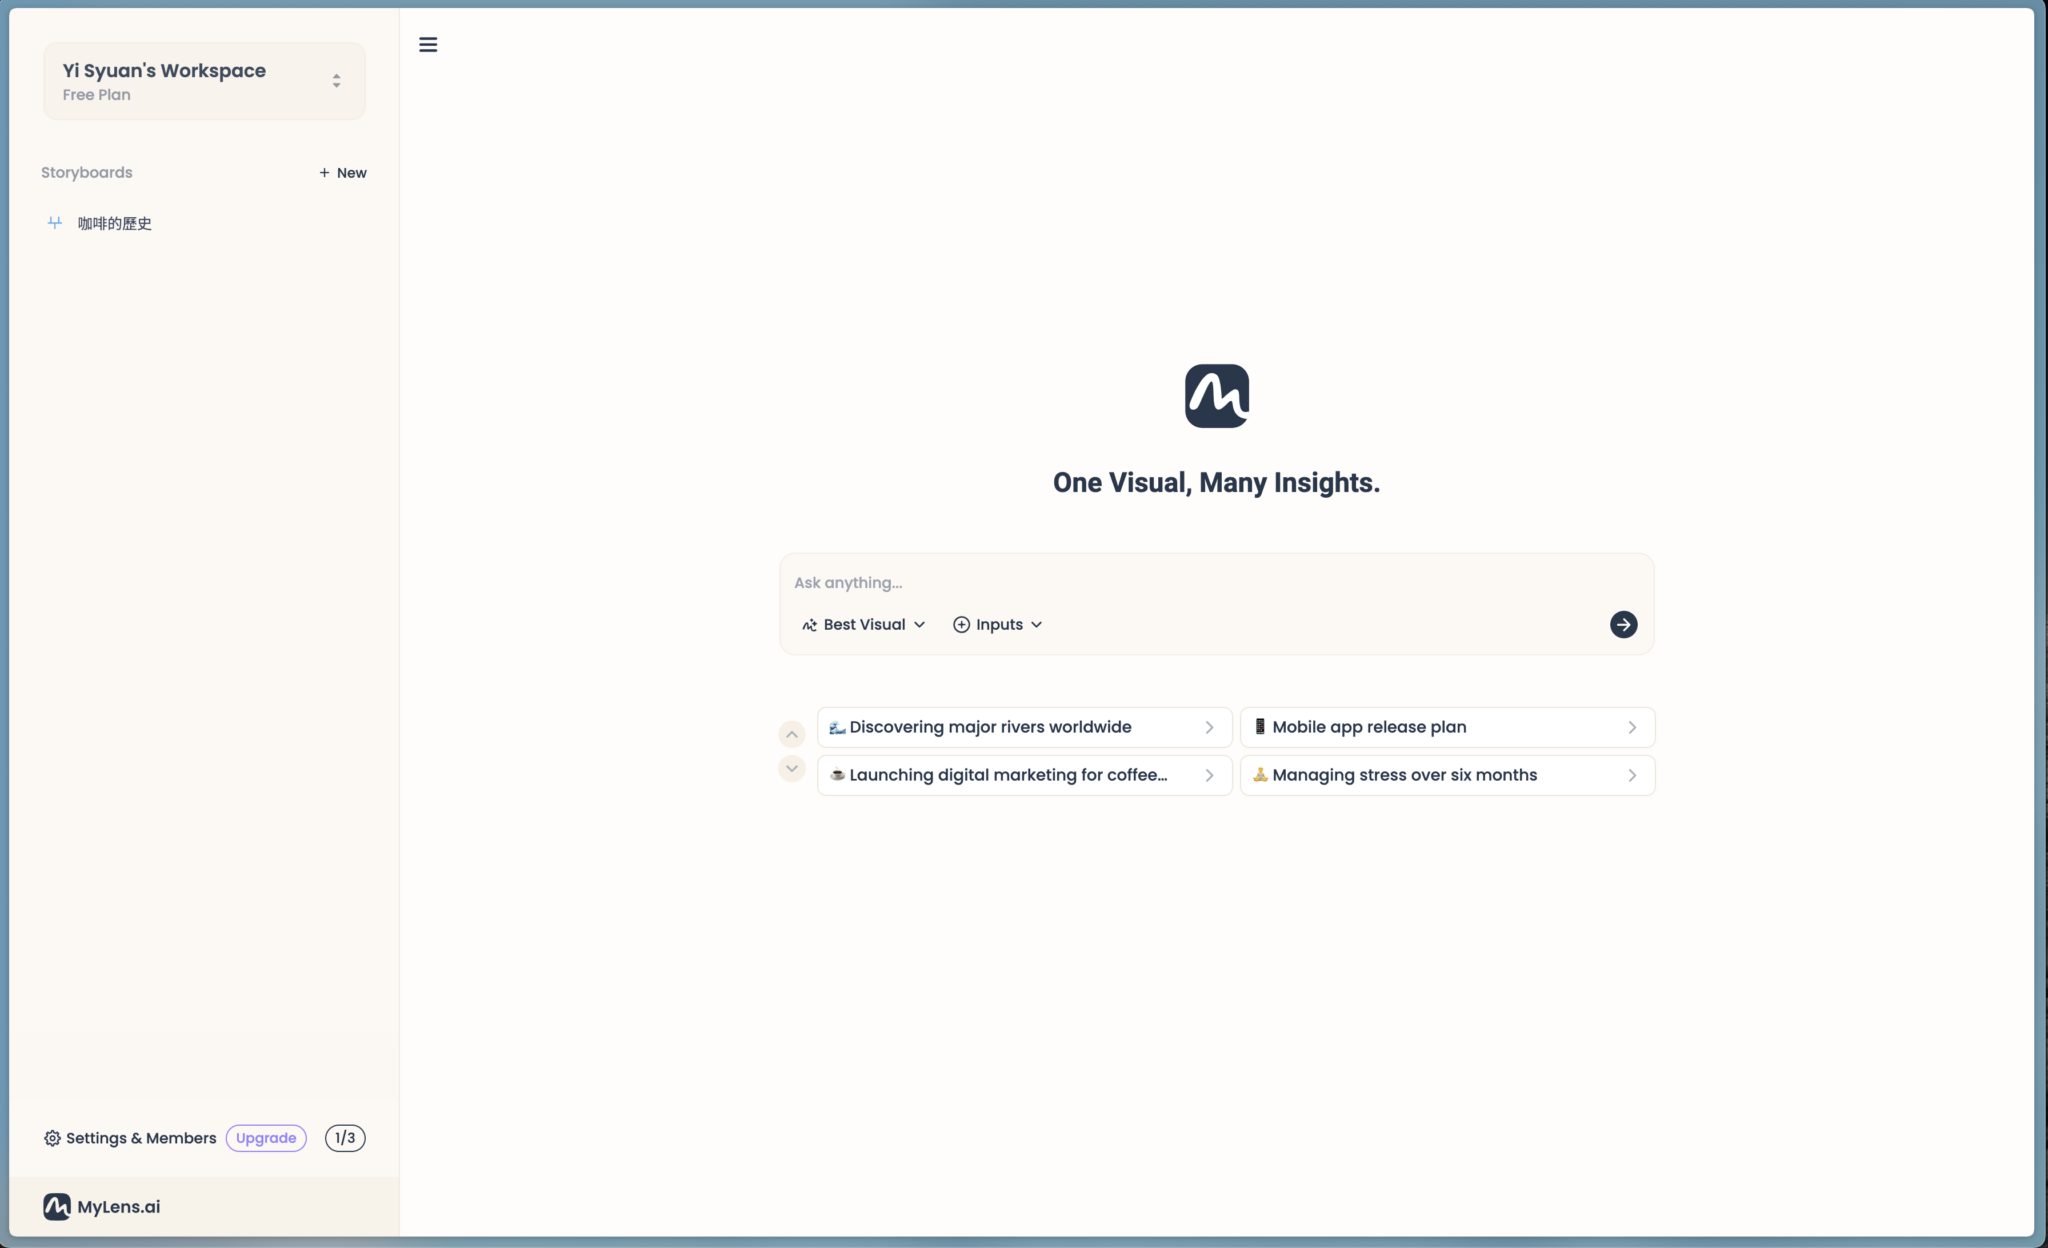Click the plus icon in Inputs
2048x1248 pixels.
pyautogui.click(x=961, y=624)
